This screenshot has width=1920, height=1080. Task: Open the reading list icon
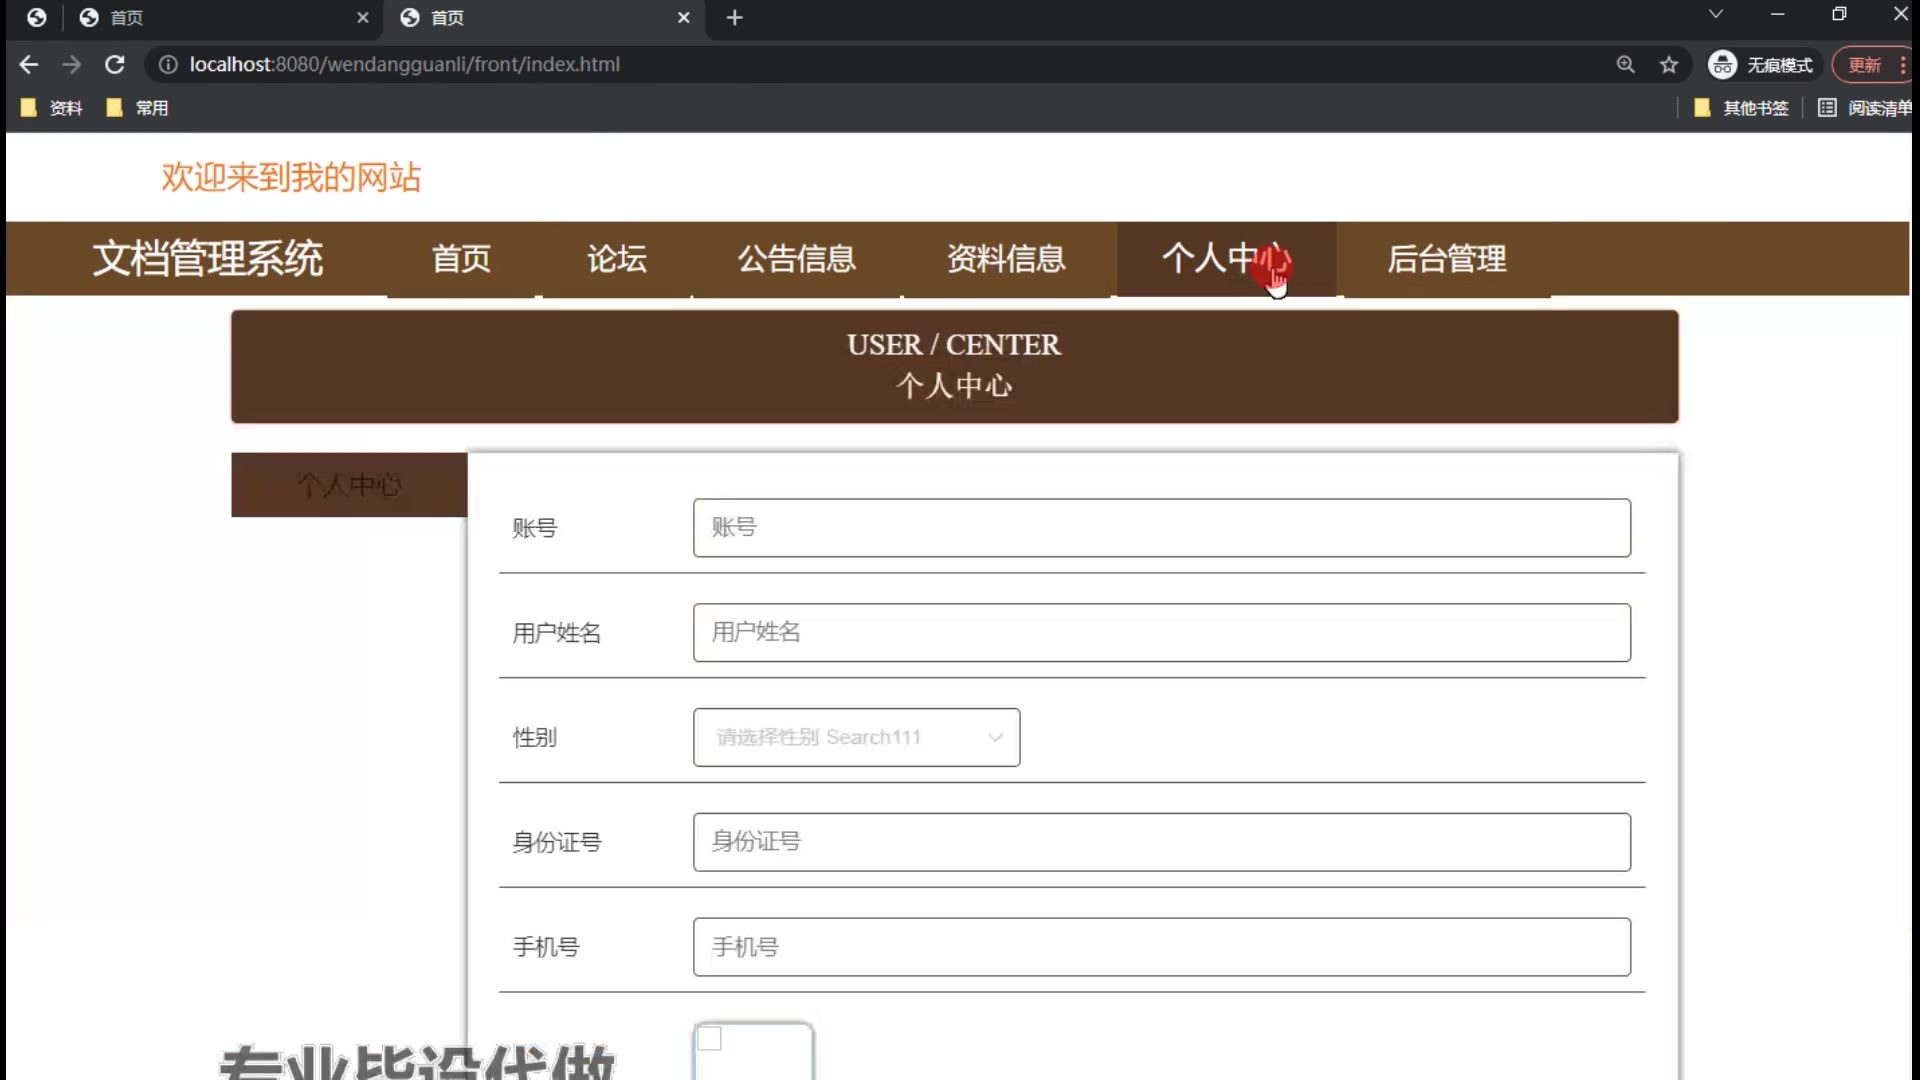tap(1827, 108)
